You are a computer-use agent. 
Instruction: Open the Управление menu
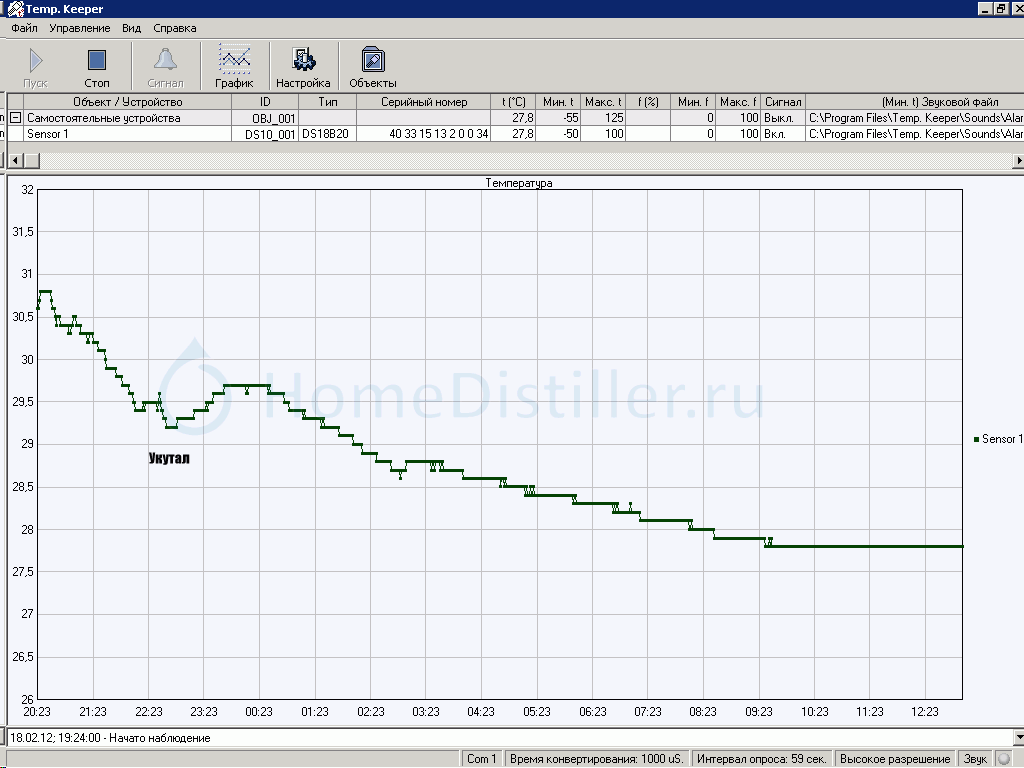coord(80,28)
